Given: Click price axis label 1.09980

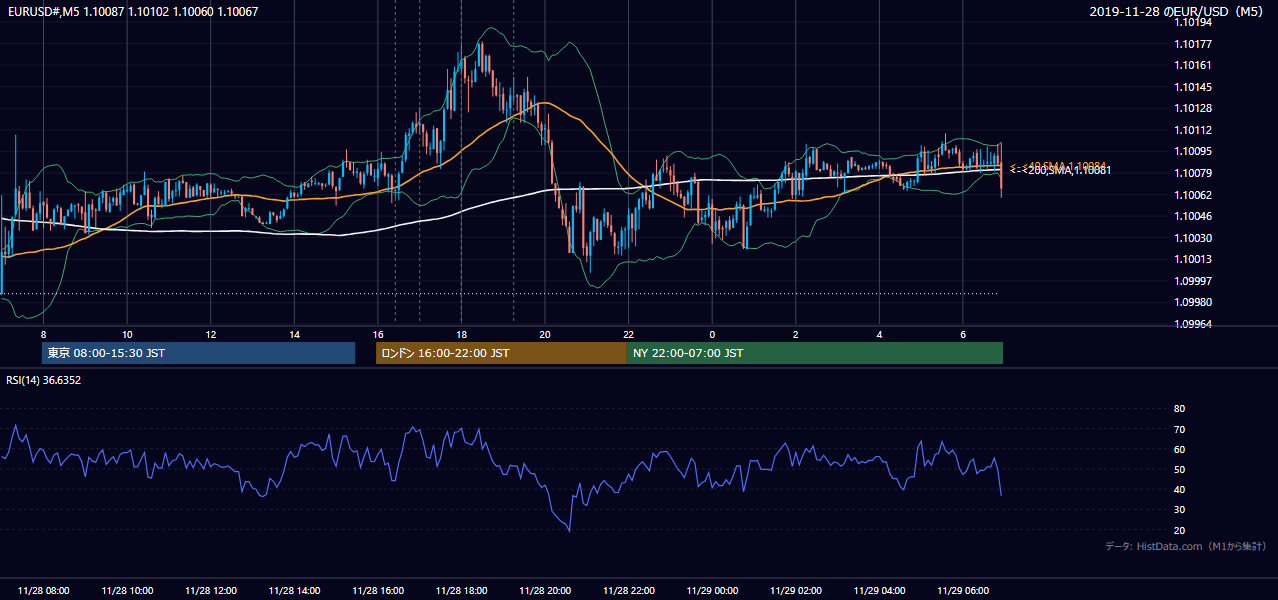Looking at the screenshot, I should [1192, 302].
